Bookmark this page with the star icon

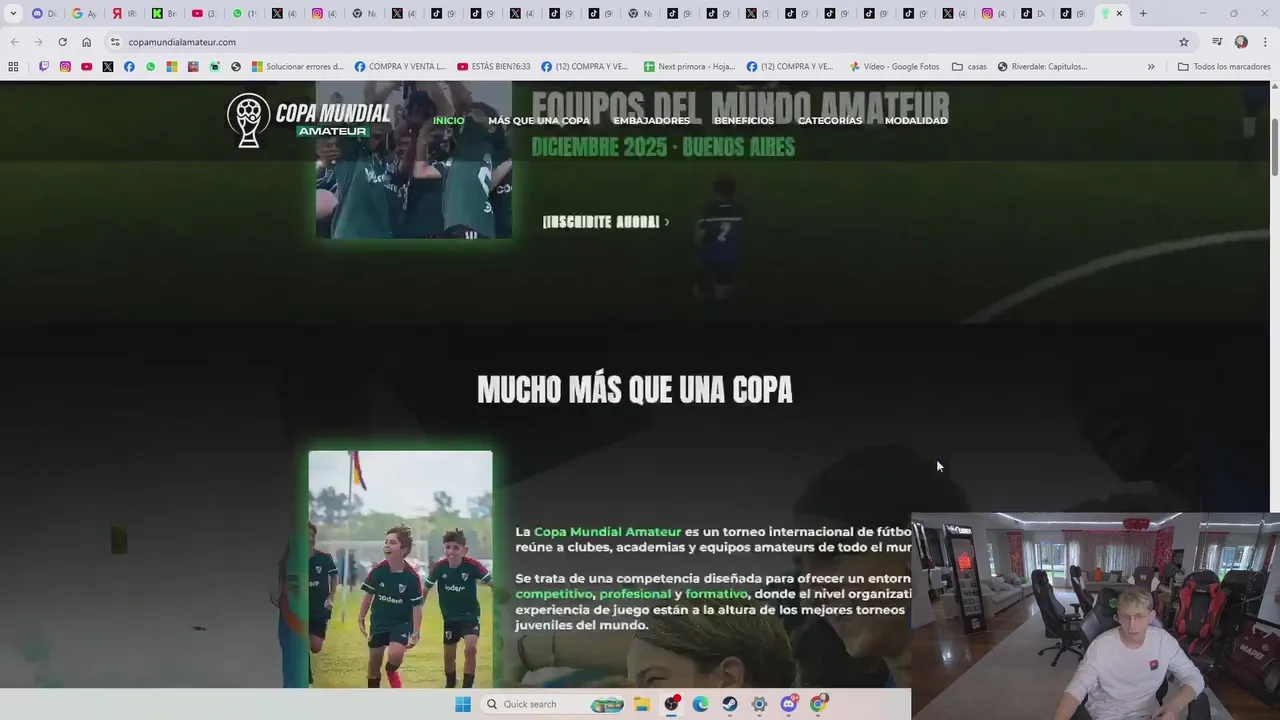1184,42
